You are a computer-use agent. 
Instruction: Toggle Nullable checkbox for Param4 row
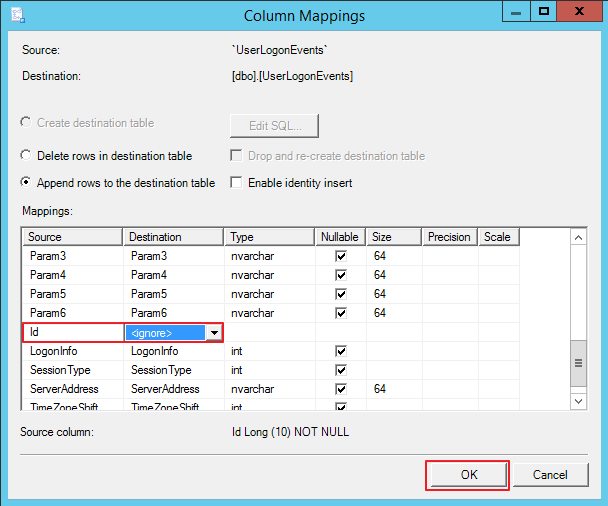(x=341, y=275)
